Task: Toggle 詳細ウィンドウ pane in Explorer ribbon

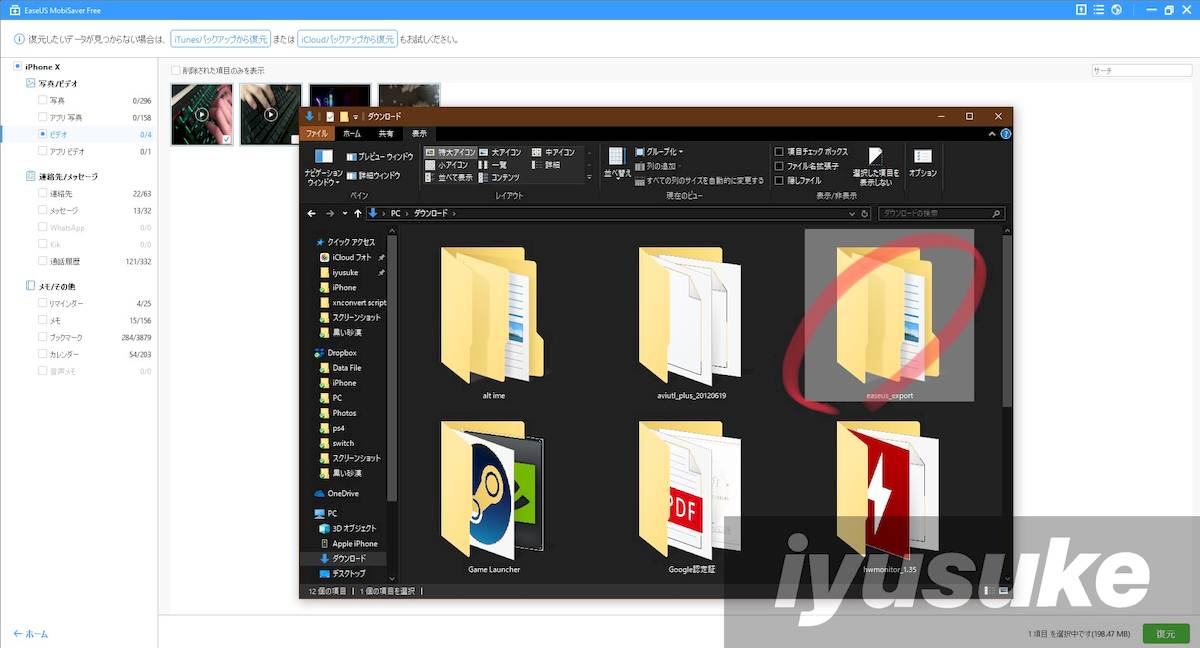Action: 374,175
